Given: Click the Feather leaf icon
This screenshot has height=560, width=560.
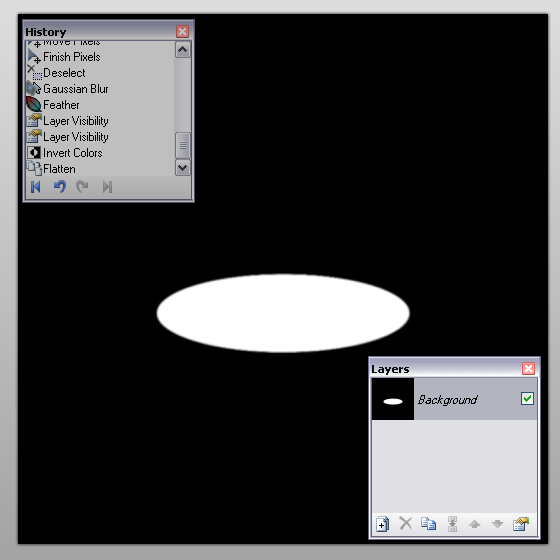Looking at the screenshot, I should (34, 104).
